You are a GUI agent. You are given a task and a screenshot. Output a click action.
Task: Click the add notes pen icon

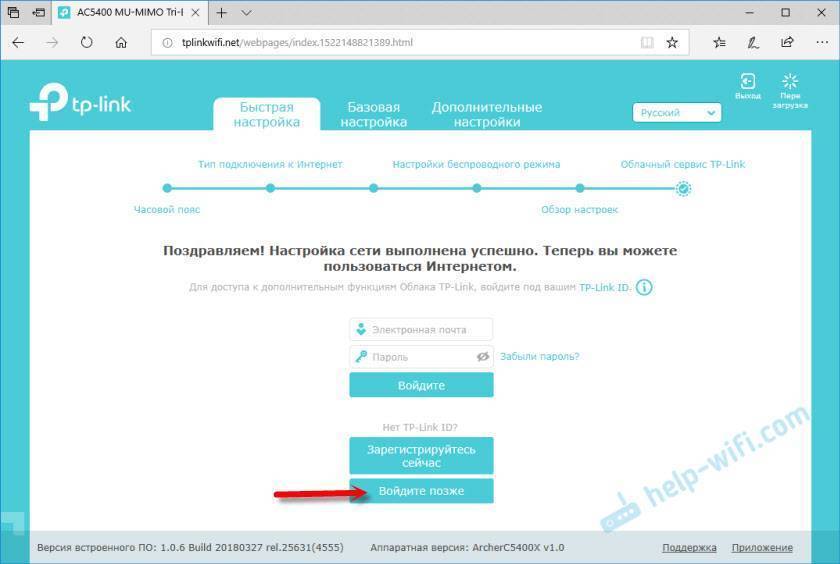tap(753, 42)
